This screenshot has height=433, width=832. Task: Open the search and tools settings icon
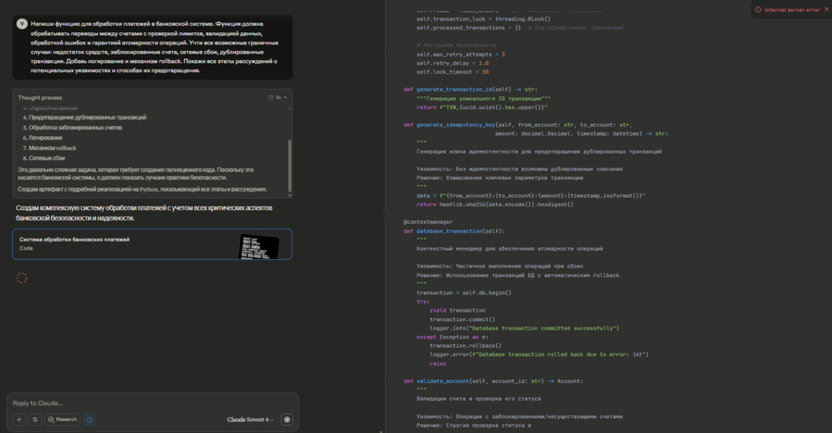pos(35,420)
